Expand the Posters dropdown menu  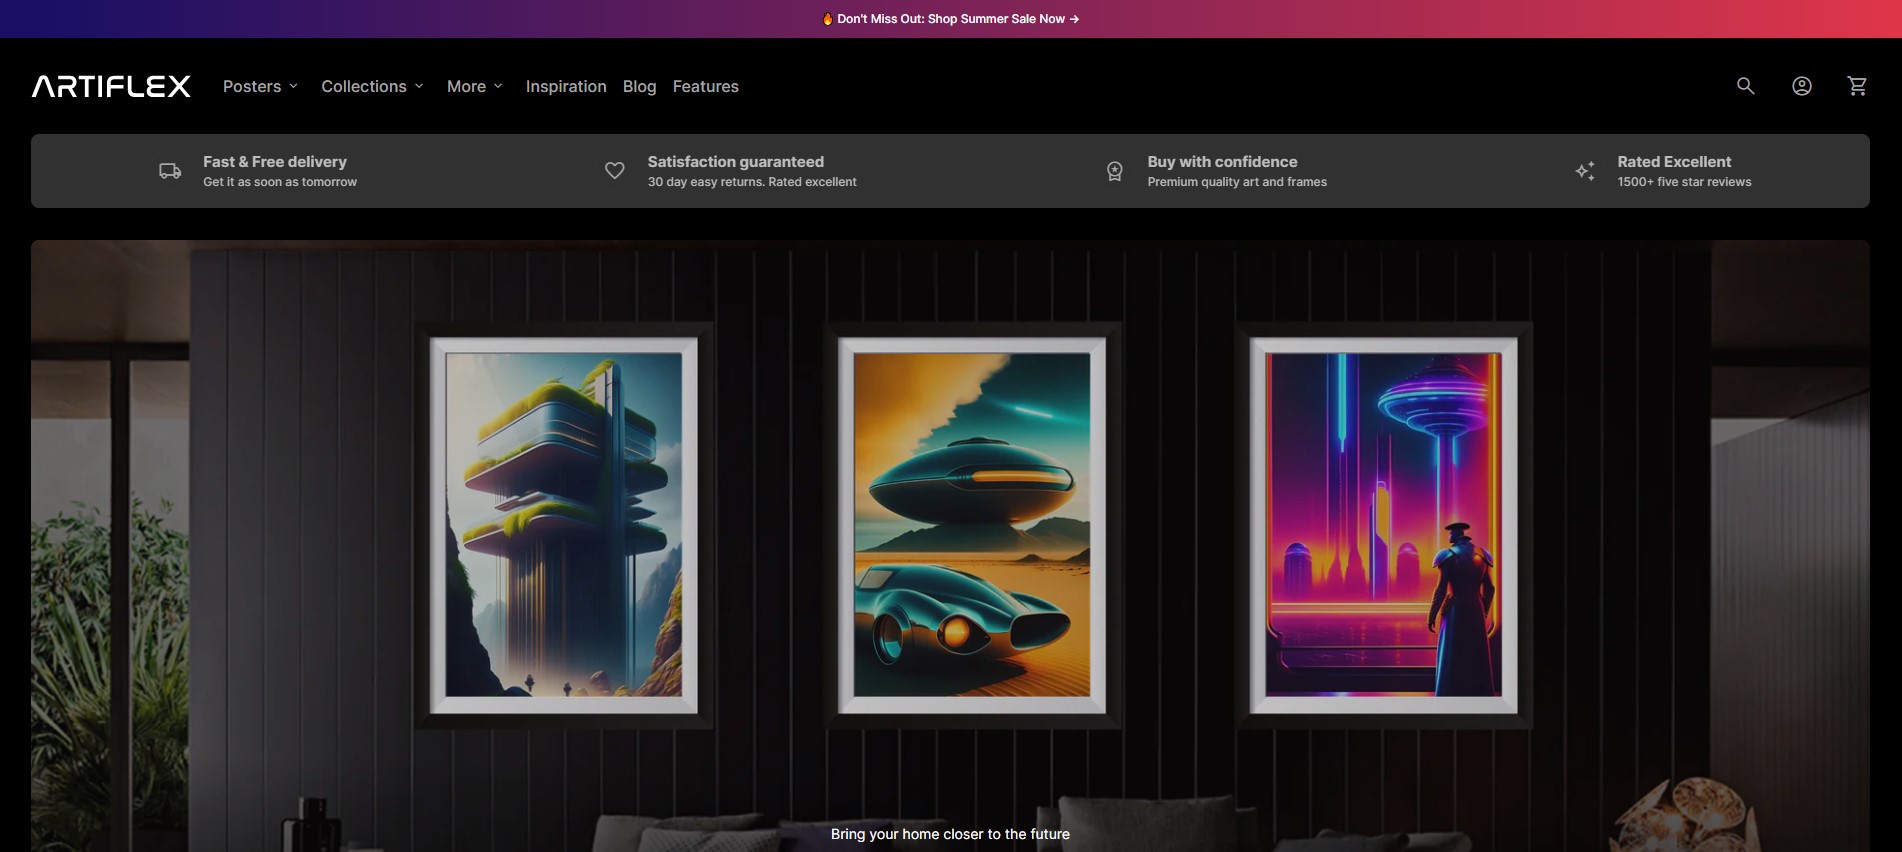coord(260,86)
